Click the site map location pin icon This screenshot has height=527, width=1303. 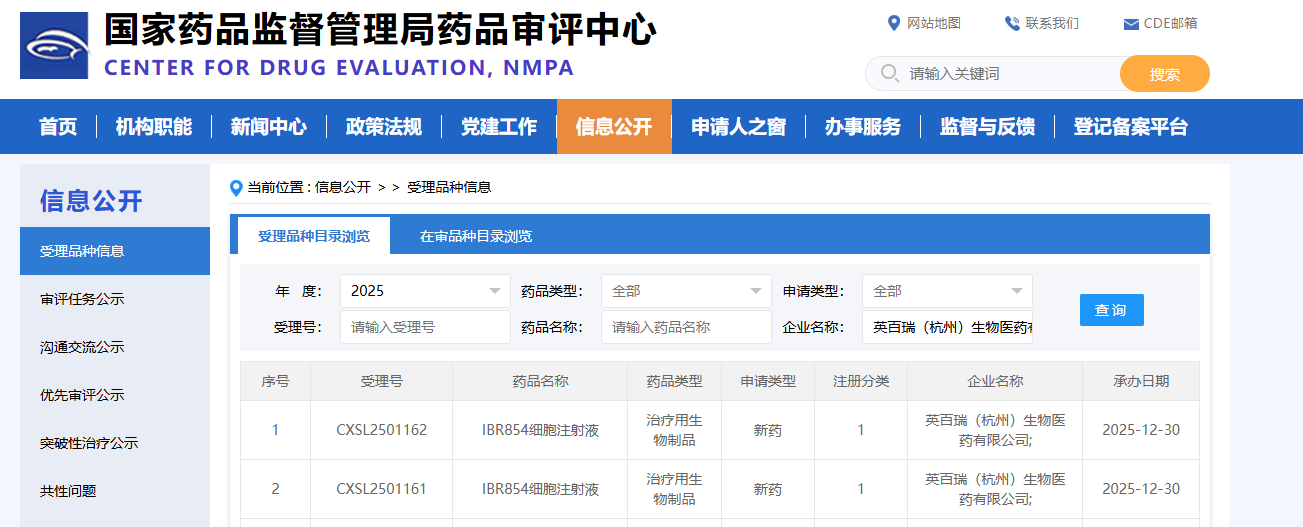point(894,23)
